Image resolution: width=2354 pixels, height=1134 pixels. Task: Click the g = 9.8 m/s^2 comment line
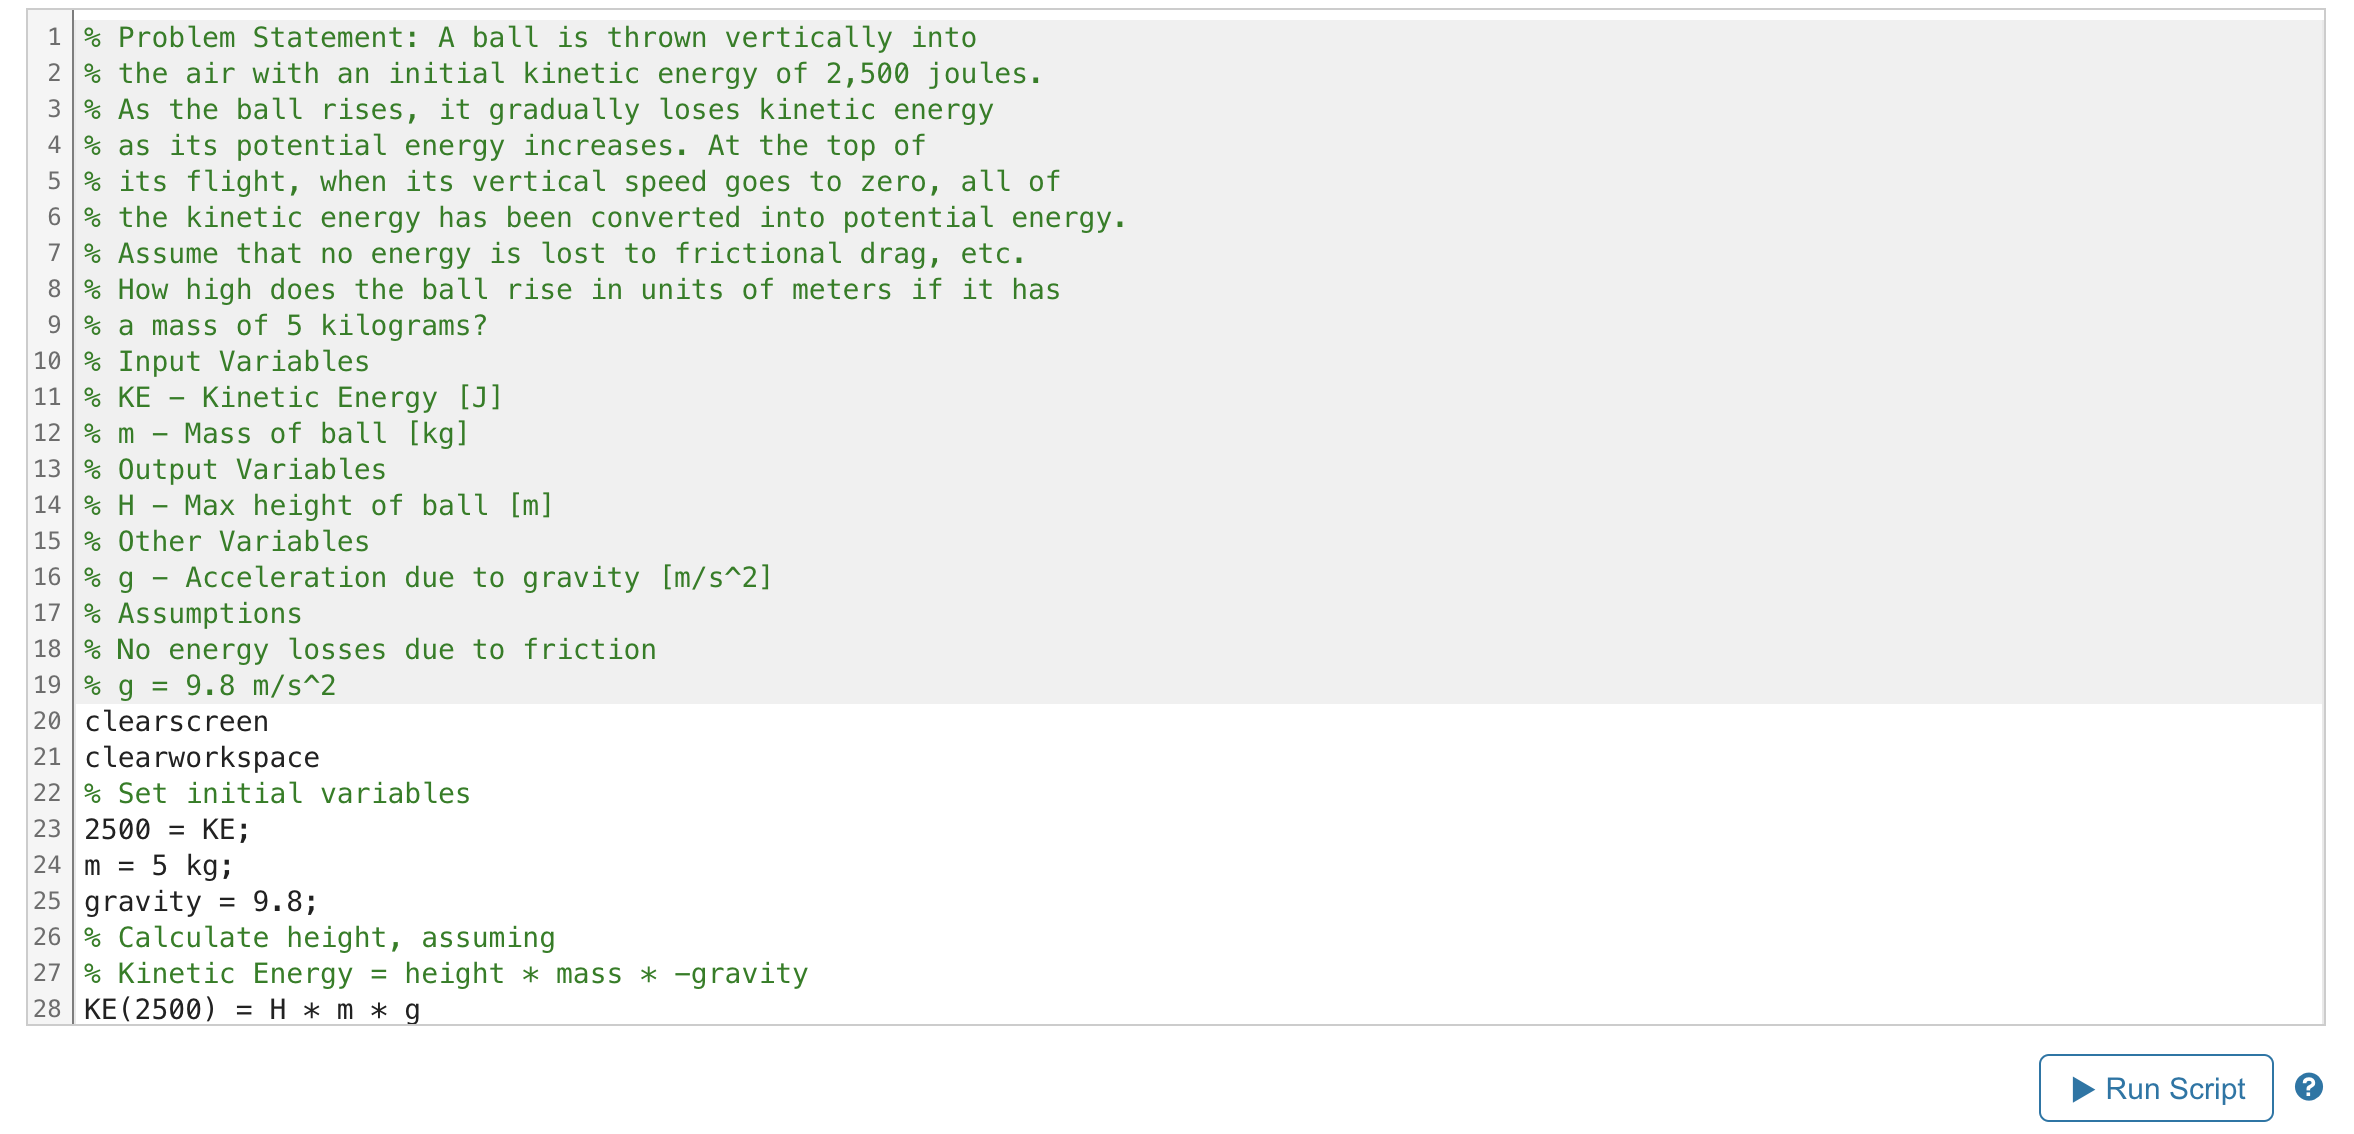(x=210, y=685)
